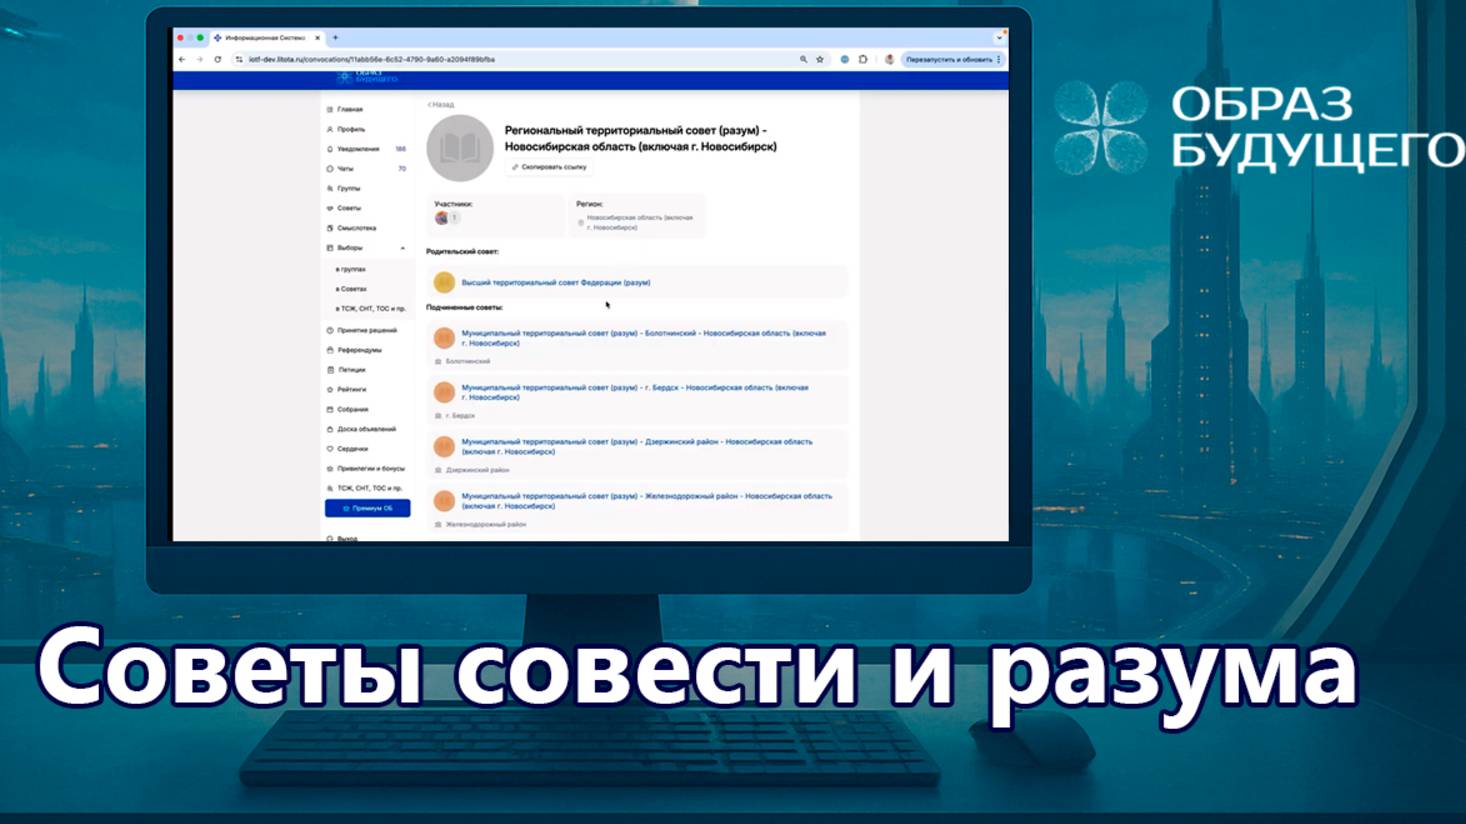1466x824 pixels.
Task: Click the Скопировать ссылку button
Action: tap(549, 167)
